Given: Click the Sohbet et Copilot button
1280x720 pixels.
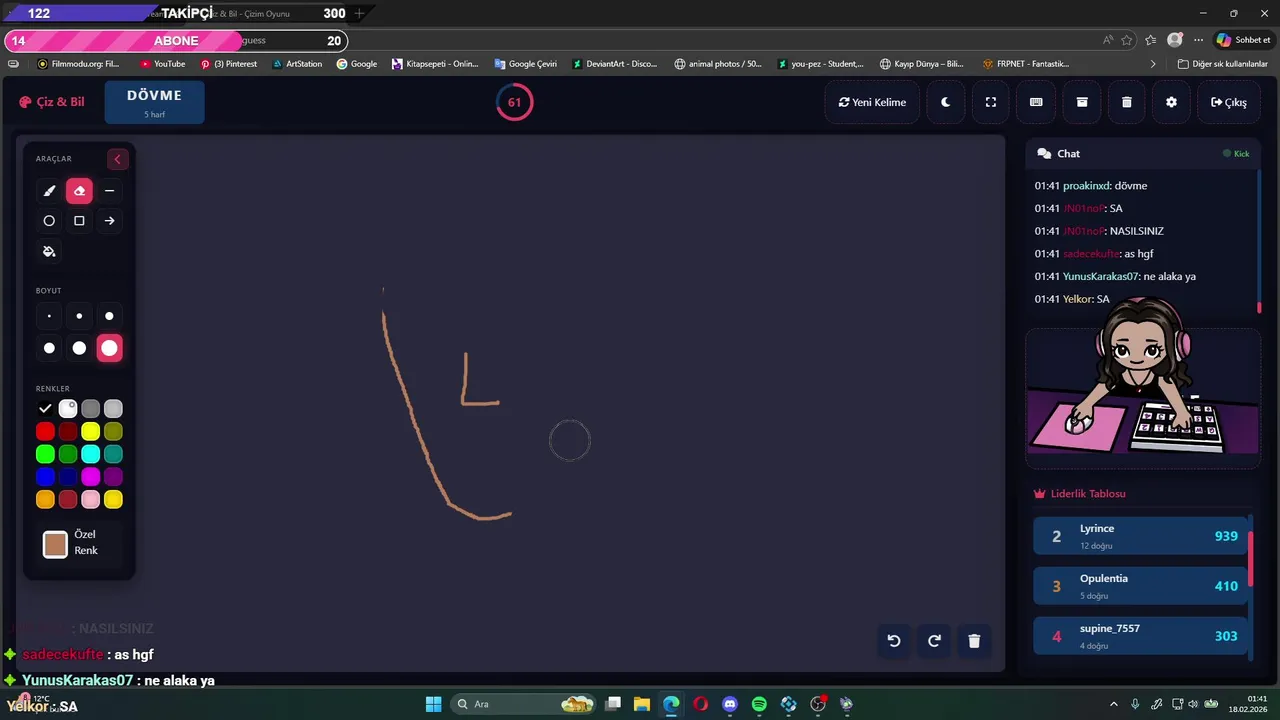Looking at the screenshot, I should tap(1243, 40).
